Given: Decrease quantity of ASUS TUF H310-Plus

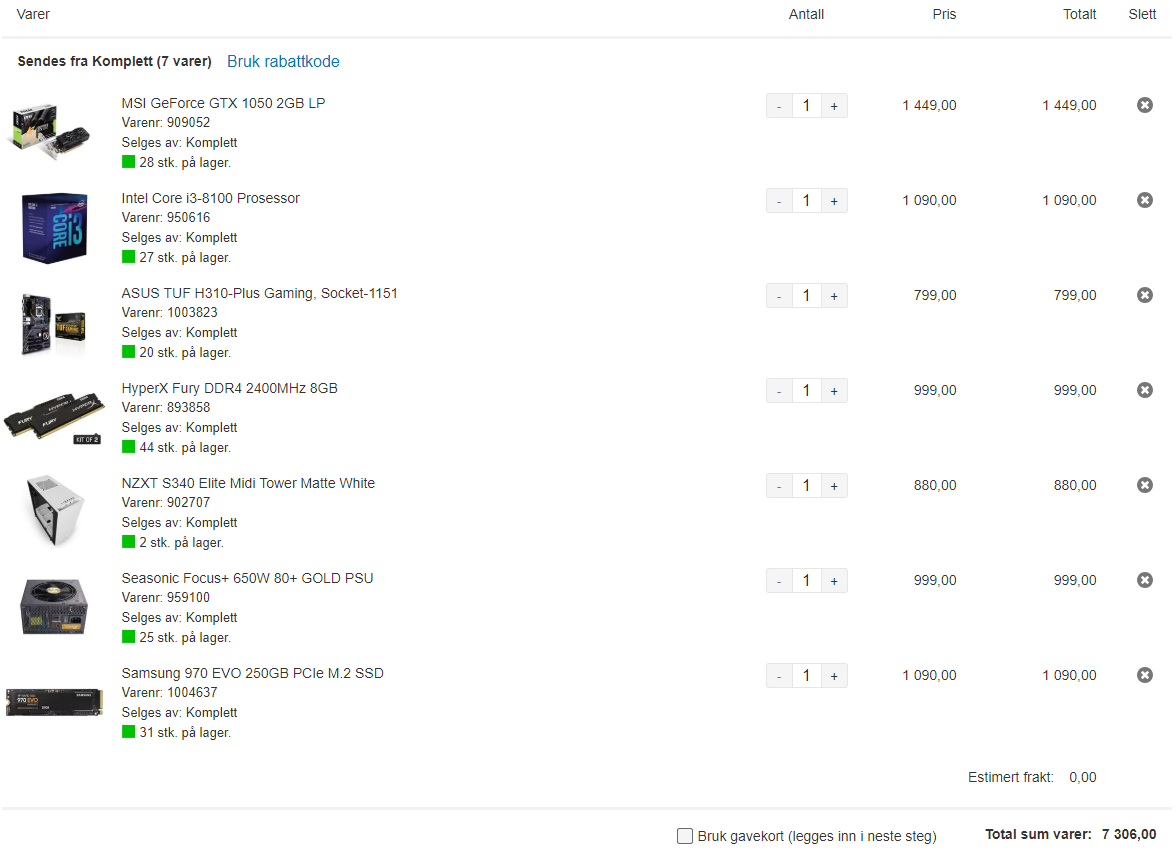Looking at the screenshot, I should pos(779,296).
